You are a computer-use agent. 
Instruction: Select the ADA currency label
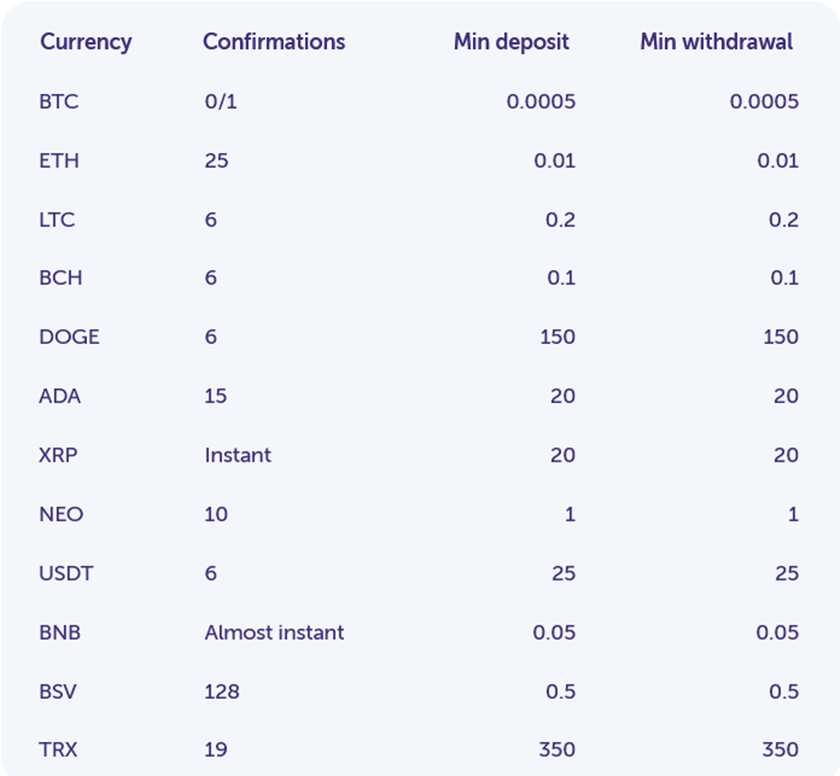tap(60, 396)
